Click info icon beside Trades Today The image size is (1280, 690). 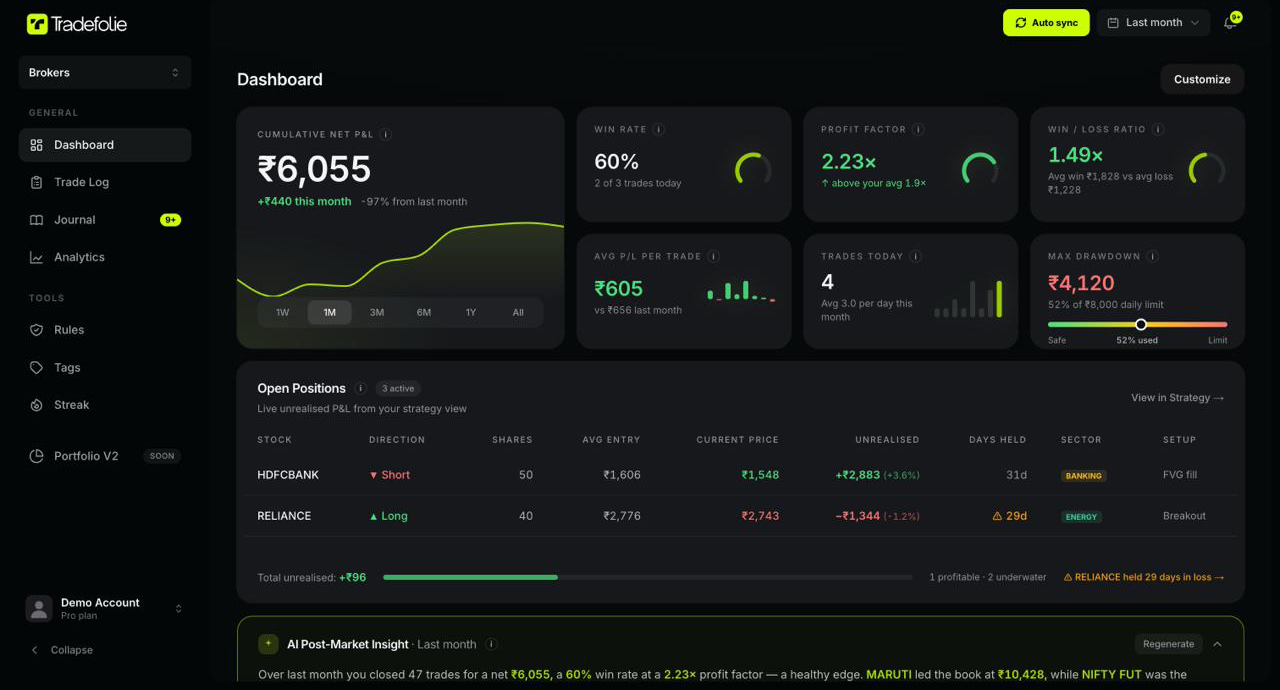click(915, 256)
